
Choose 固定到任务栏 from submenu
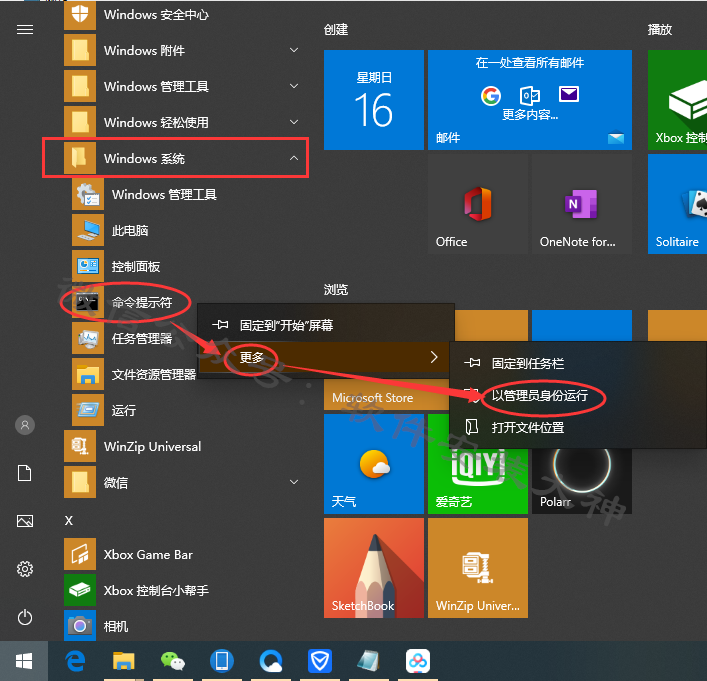[578, 364]
